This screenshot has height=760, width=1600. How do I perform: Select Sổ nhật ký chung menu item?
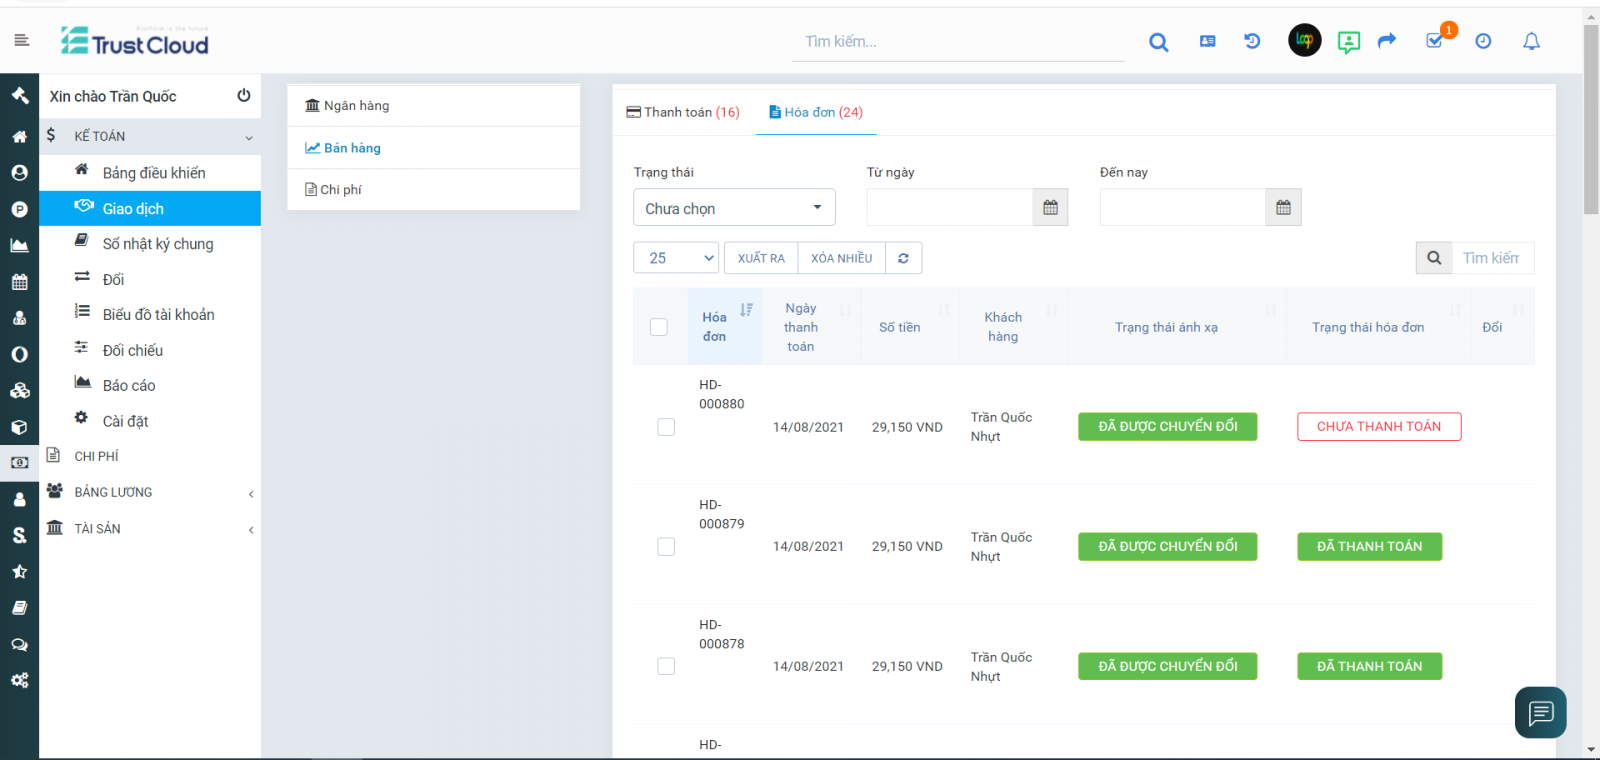coord(157,244)
